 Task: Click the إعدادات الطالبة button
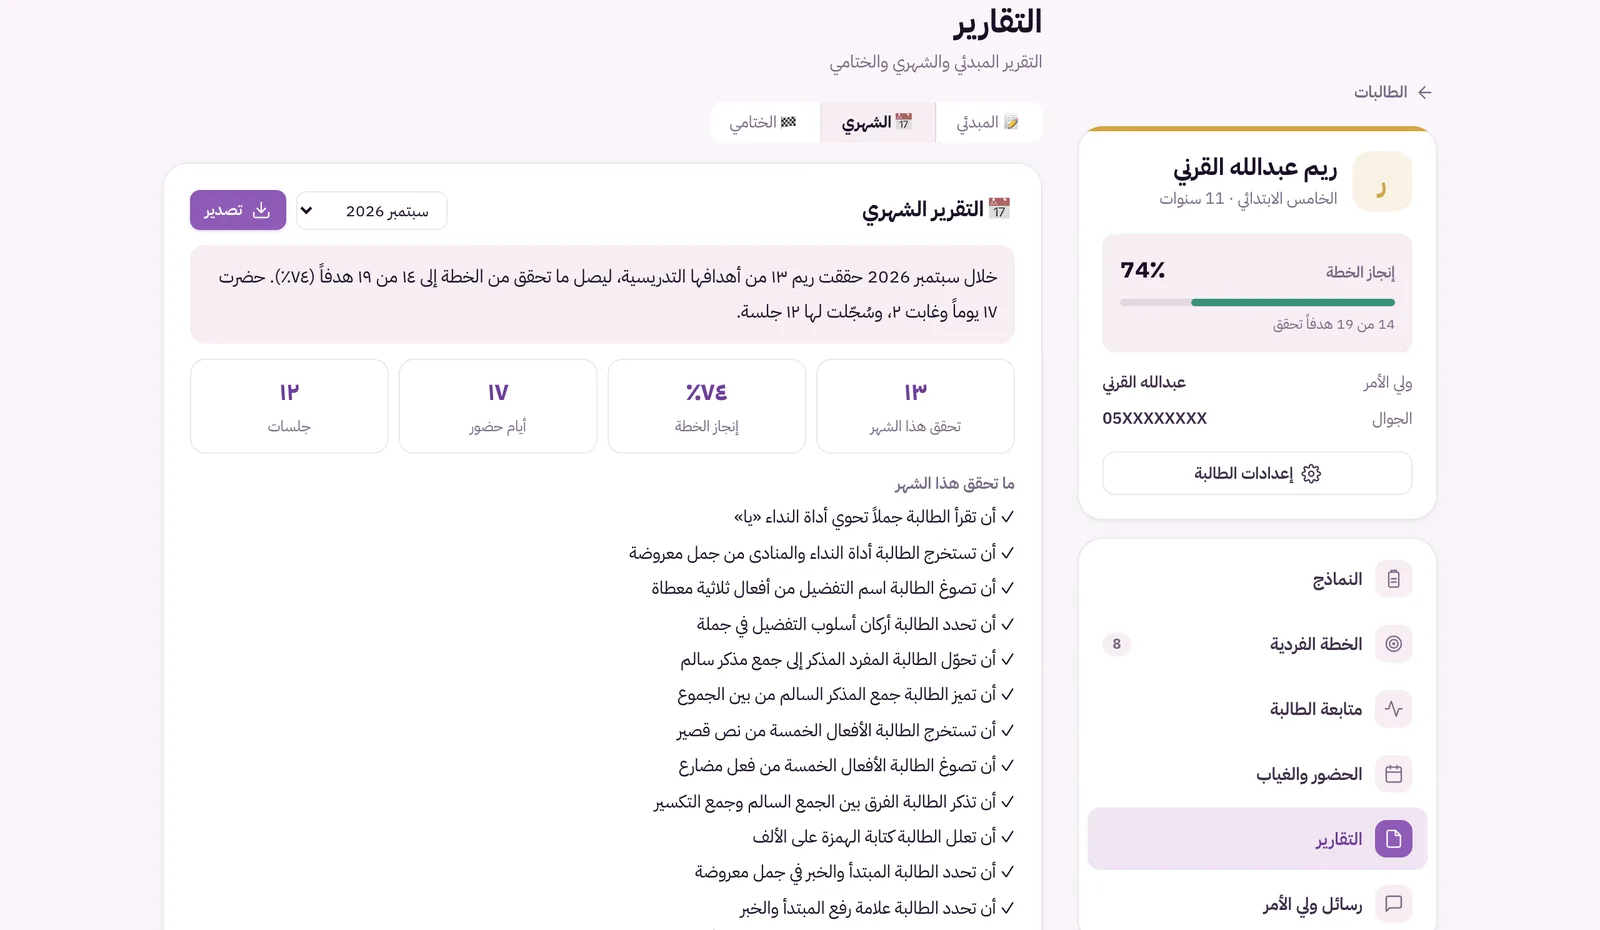click(x=1257, y=473)
